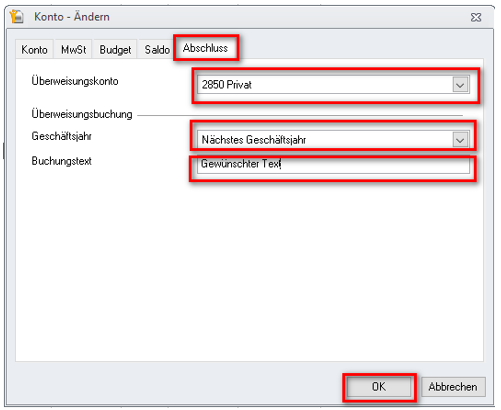
Task: Select the Budget tab
Action: click(x=115, y=50)
